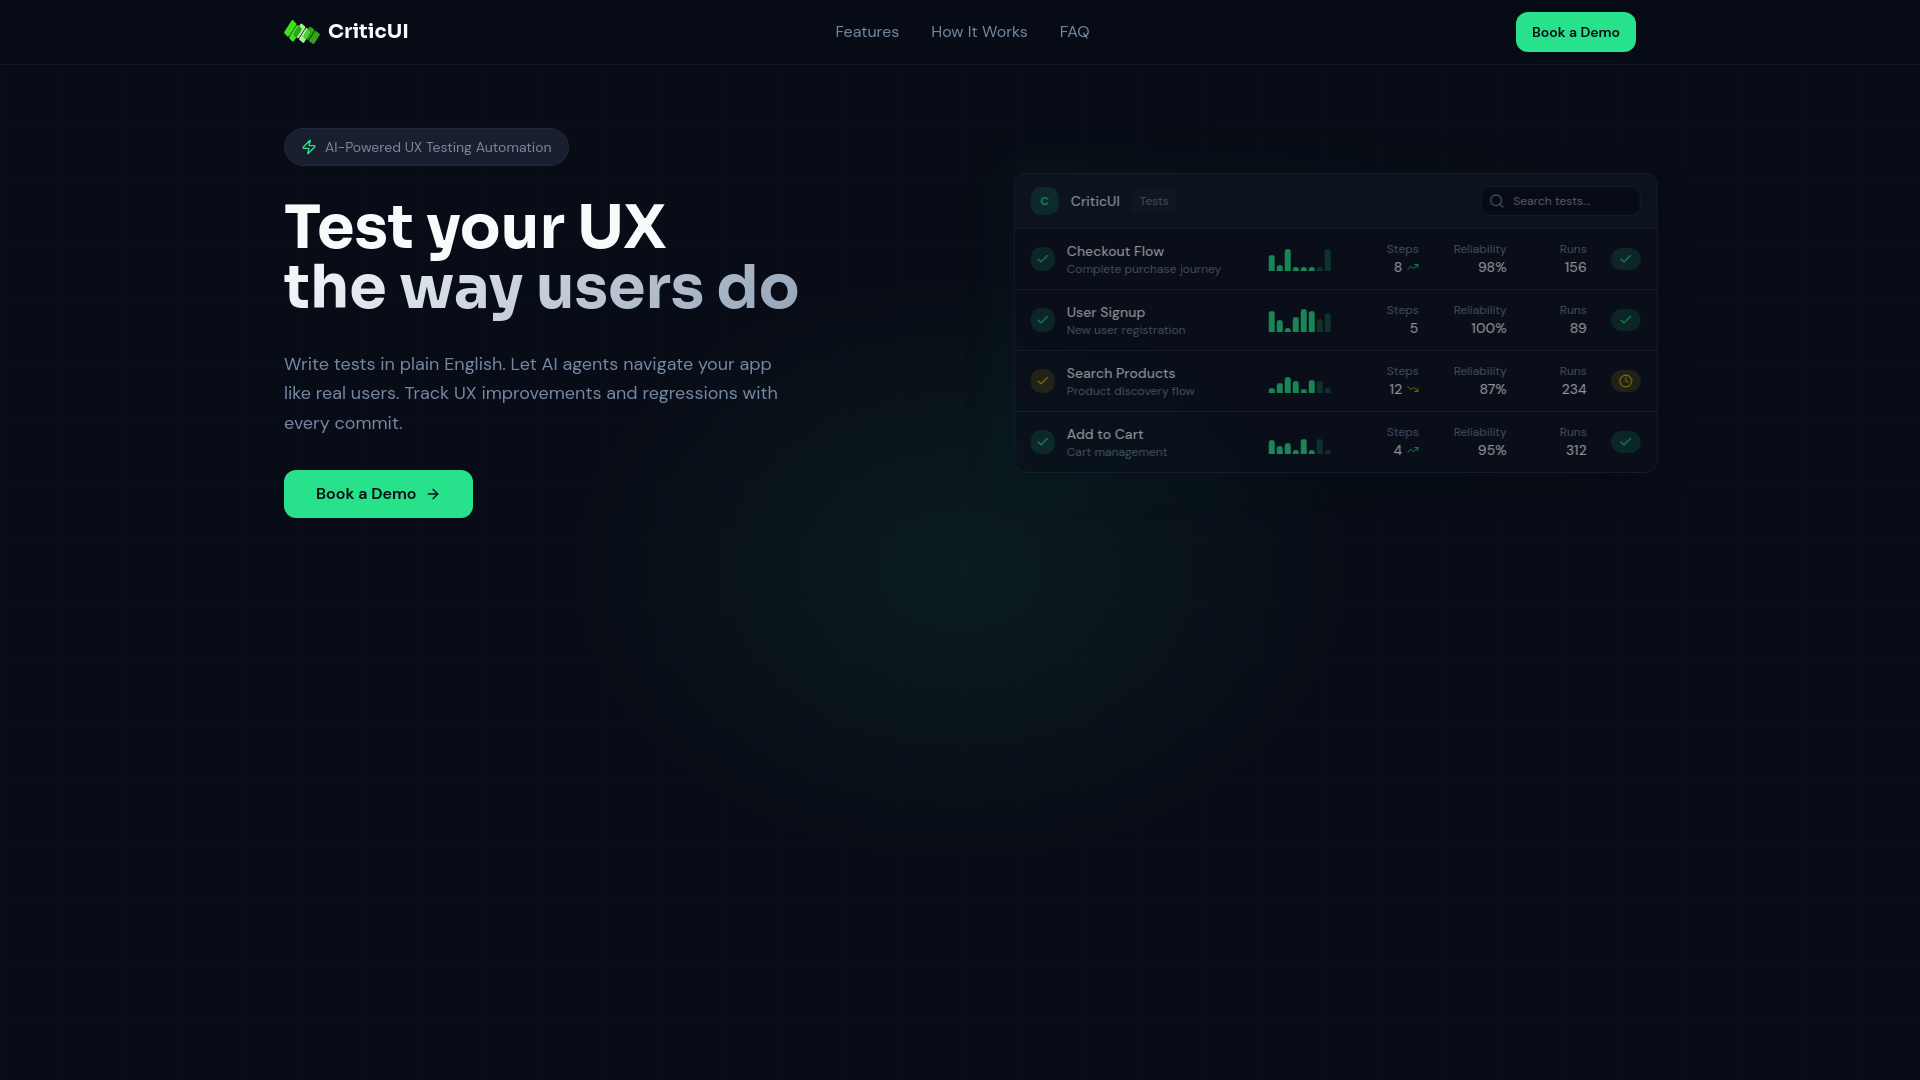Viewport: 1920px width, 1080px height.
Task: Click the arrow icon inside the hero Book a Demo button
Action: [x=433, y=493]
